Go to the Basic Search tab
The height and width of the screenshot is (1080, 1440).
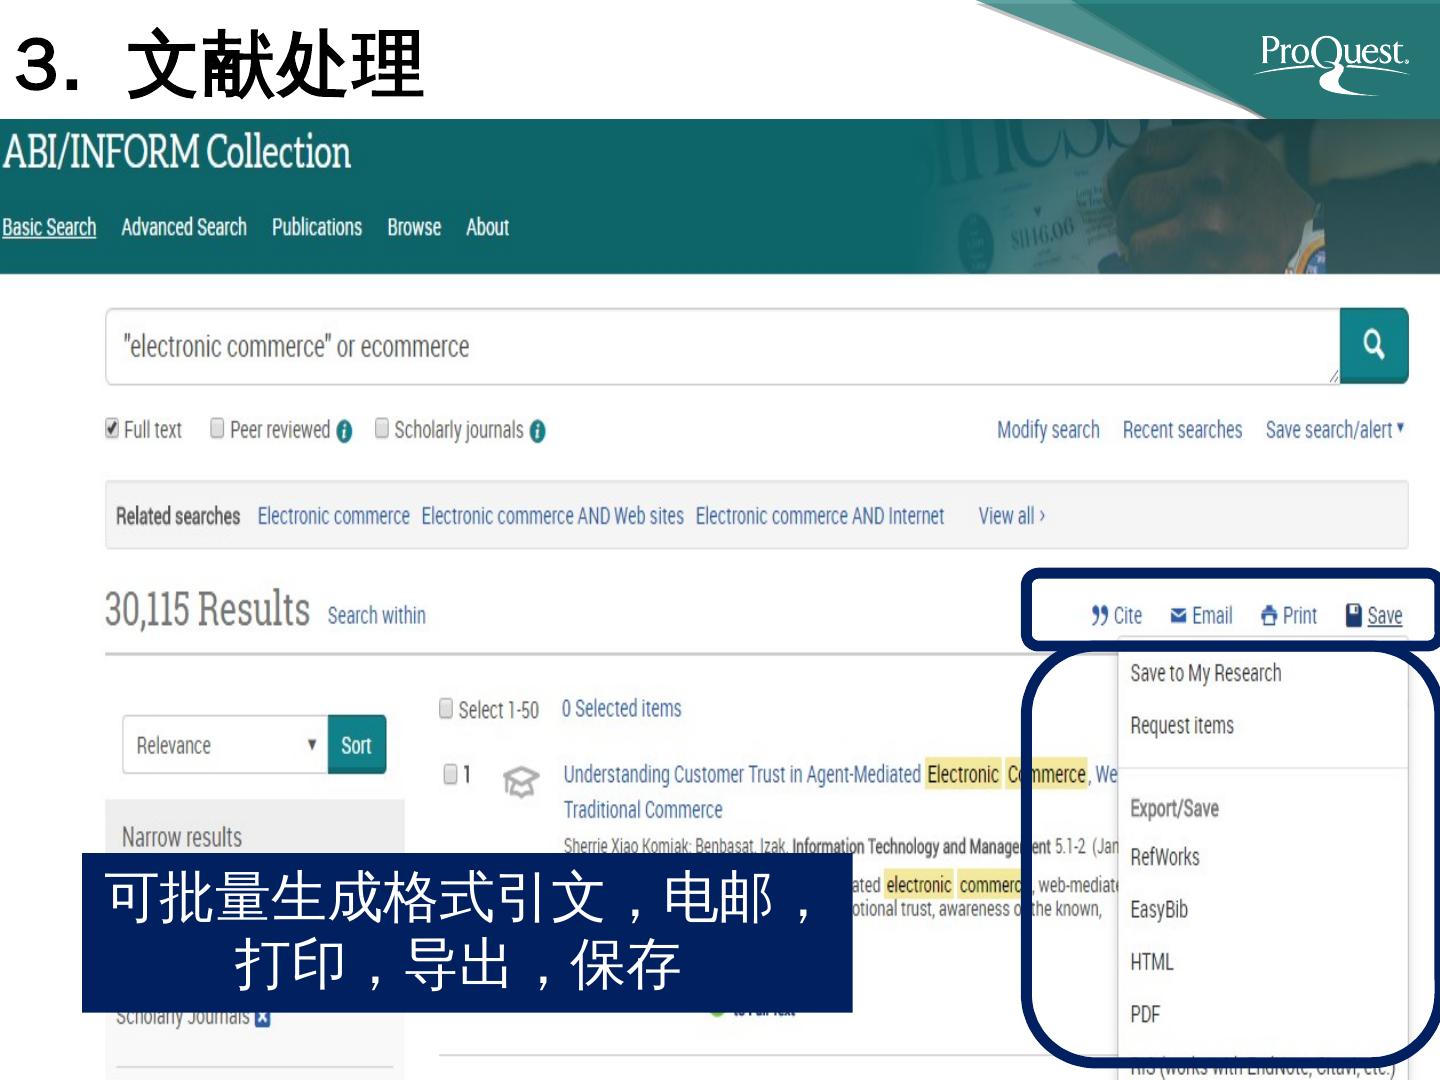tap(49, 227)
